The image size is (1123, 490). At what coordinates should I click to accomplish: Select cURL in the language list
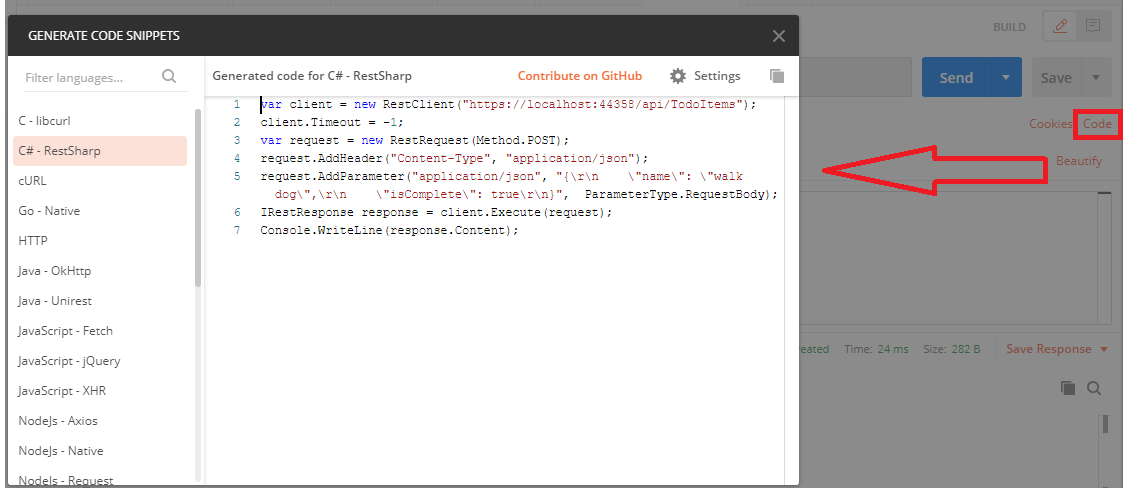tap(100, 181)
